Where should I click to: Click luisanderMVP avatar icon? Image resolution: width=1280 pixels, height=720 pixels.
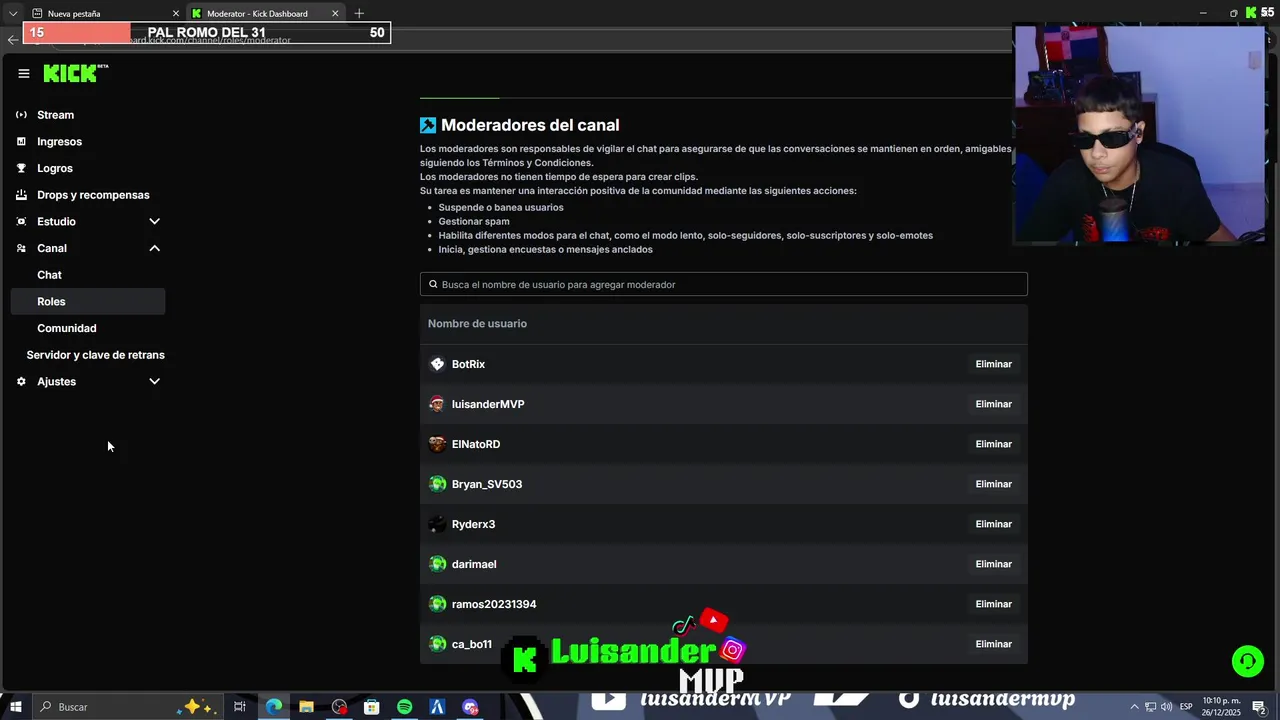pyautogui.click(x=437, y=404)
